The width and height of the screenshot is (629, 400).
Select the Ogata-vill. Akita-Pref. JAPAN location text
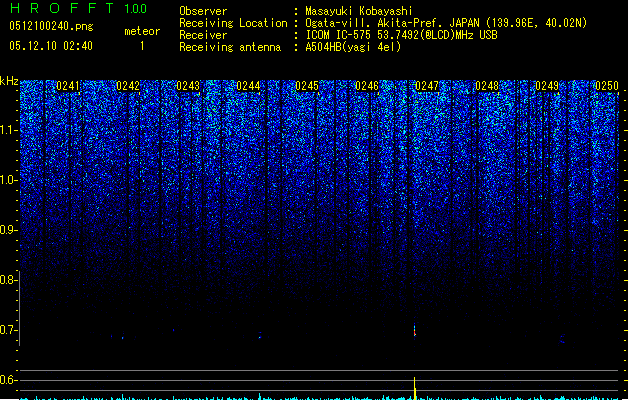pyautogui.click(x=446, y=23)
